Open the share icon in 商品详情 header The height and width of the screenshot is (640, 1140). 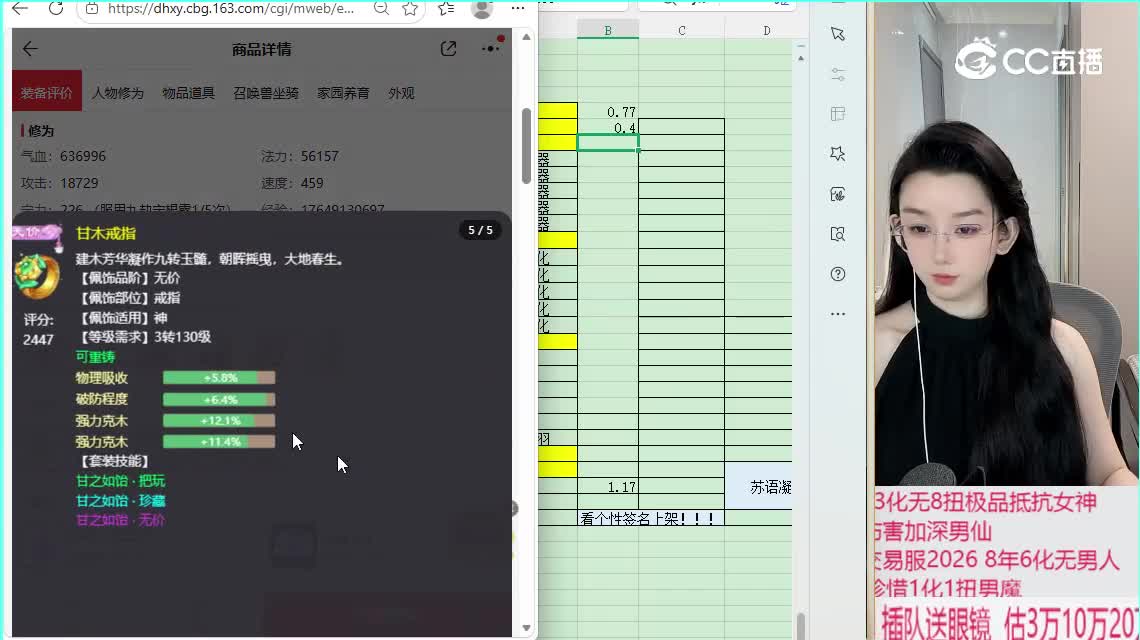[x=449, y=49]
